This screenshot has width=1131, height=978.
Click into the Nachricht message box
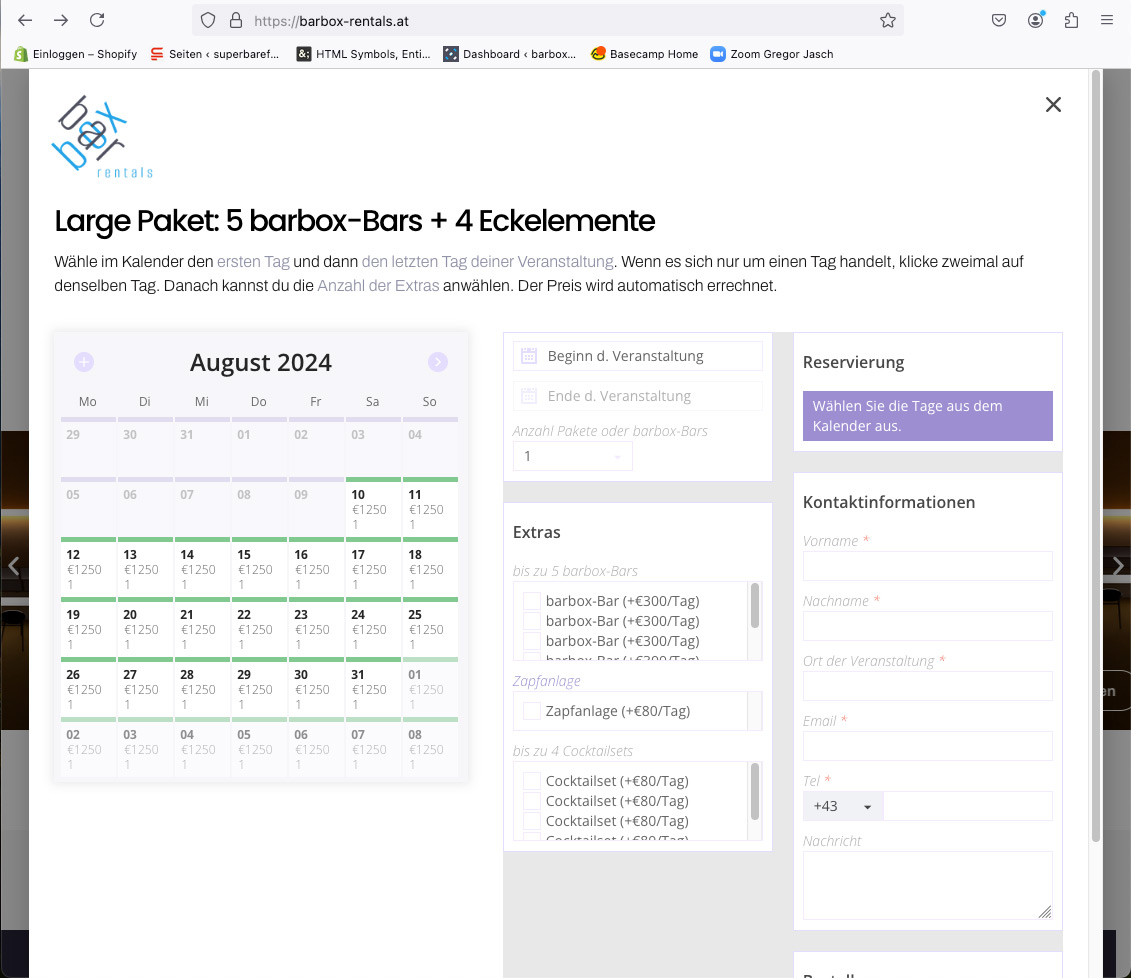(x=928, y=886)
